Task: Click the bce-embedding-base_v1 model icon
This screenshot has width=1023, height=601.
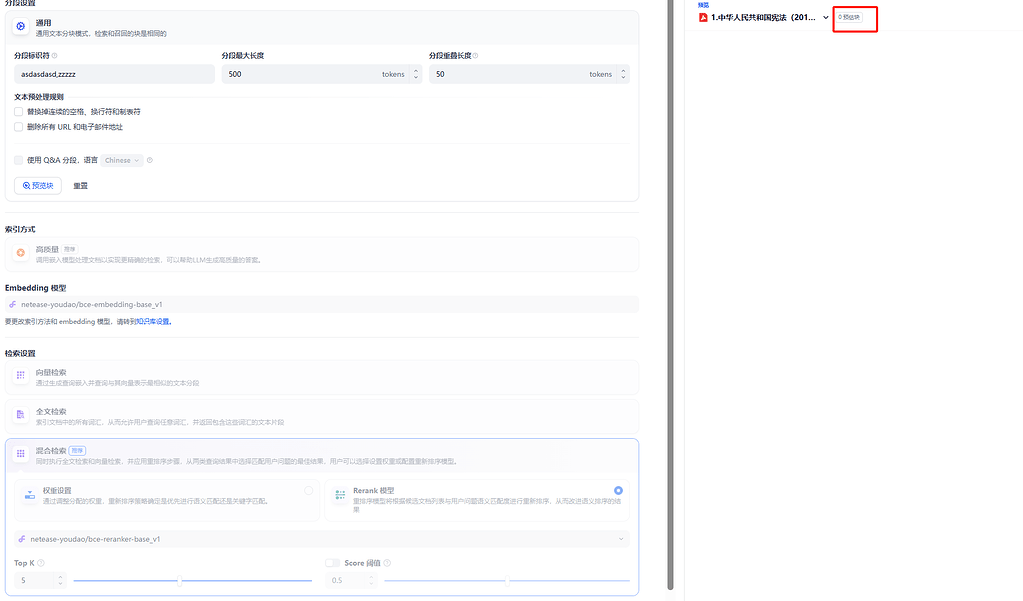Action: (x=12, y=304)
